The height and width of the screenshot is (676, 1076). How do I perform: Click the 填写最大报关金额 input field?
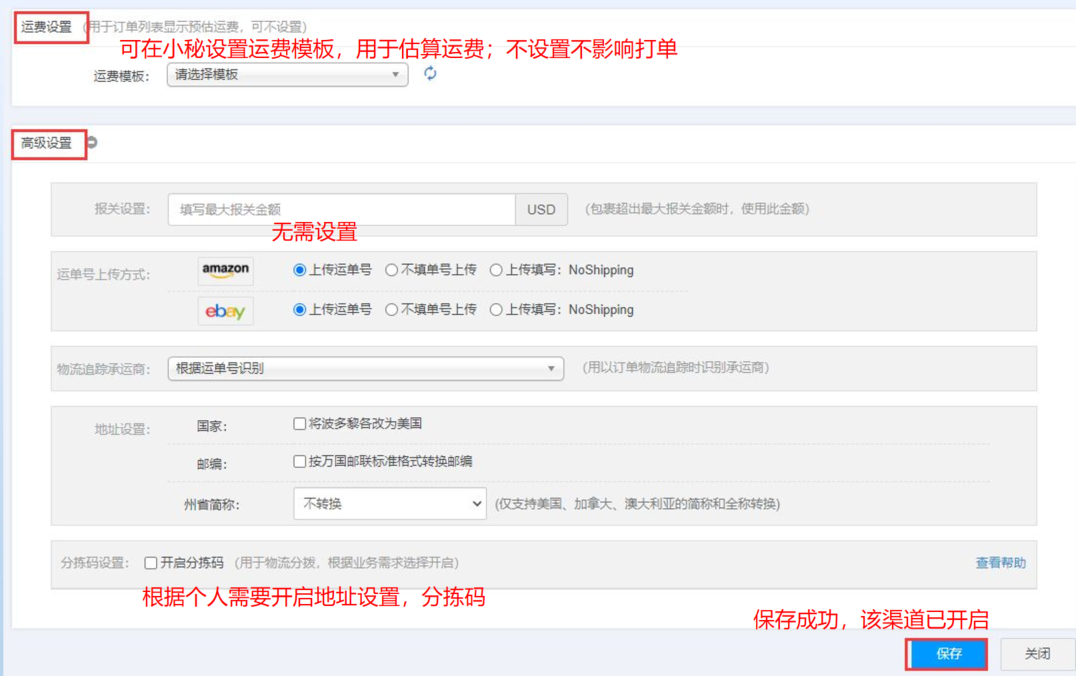(342, 209)
